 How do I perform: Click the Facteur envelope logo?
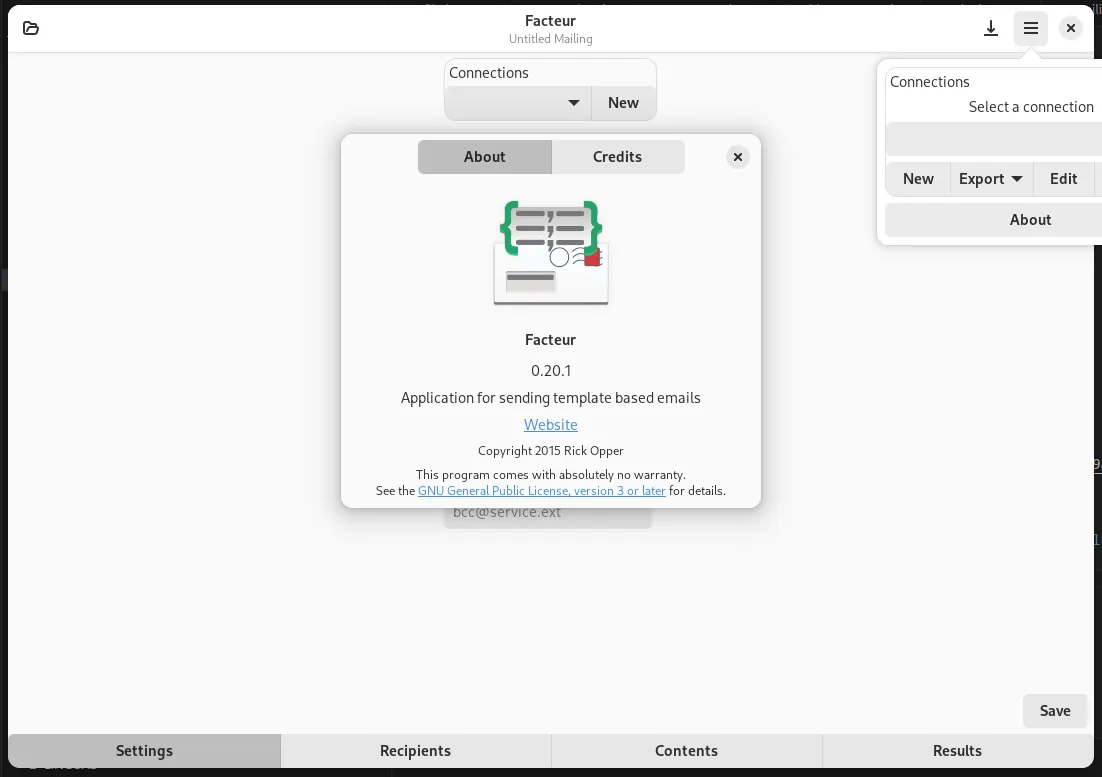[x=551, y=253]
